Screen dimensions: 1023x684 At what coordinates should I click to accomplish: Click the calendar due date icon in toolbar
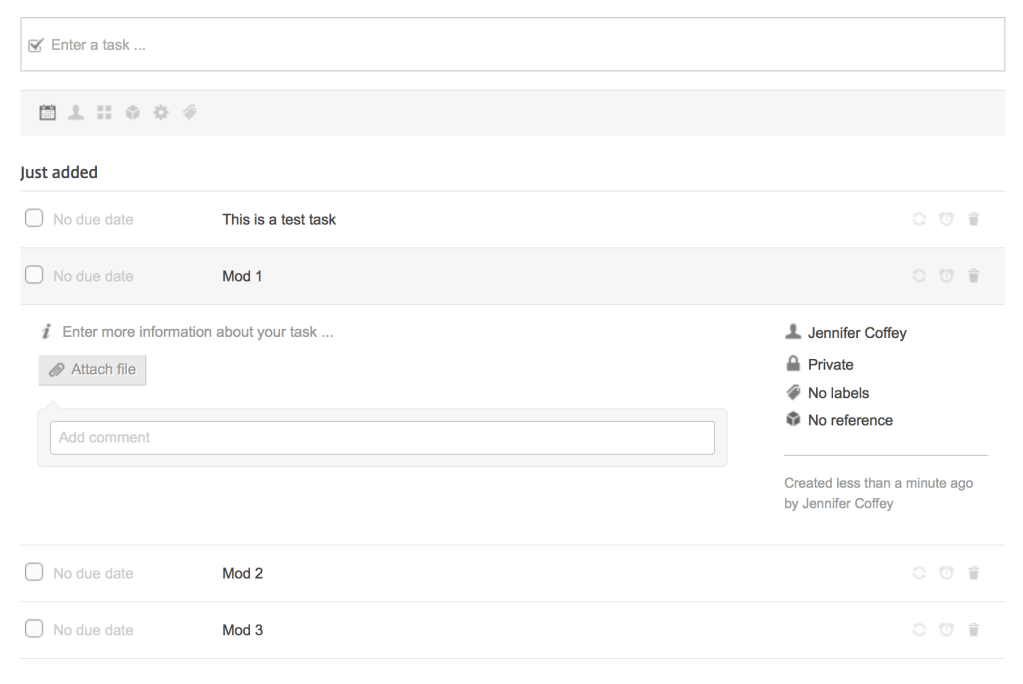tap(46, 114)
